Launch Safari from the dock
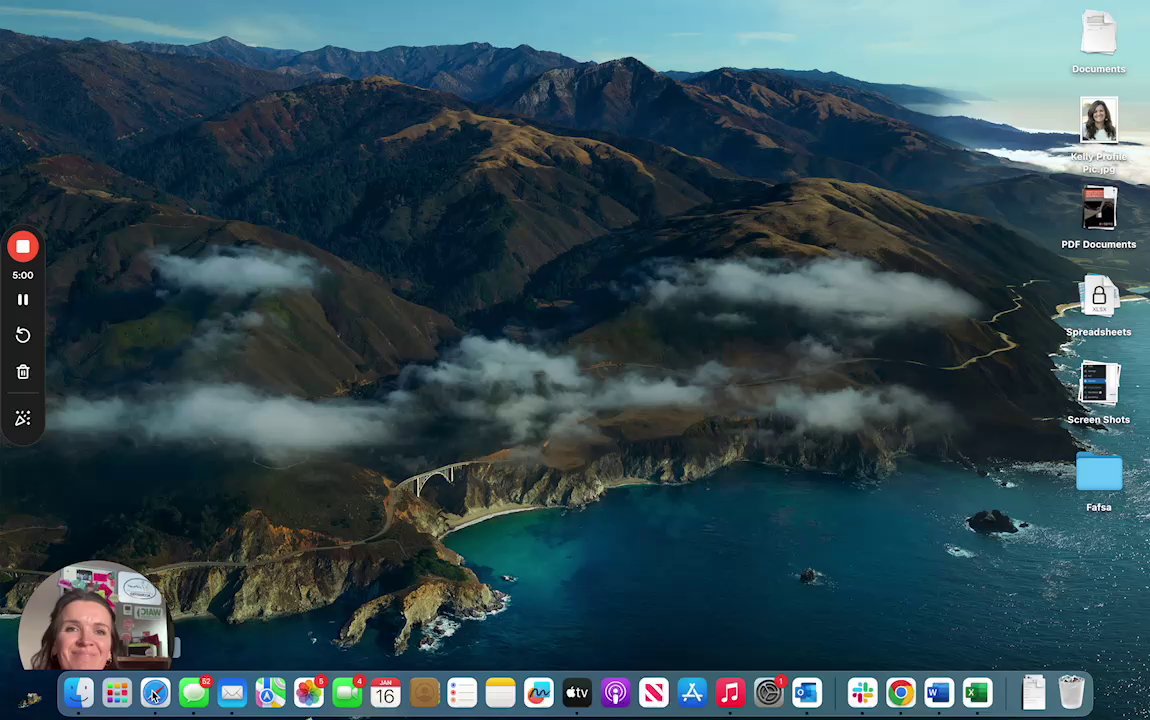 pos(155,692)
